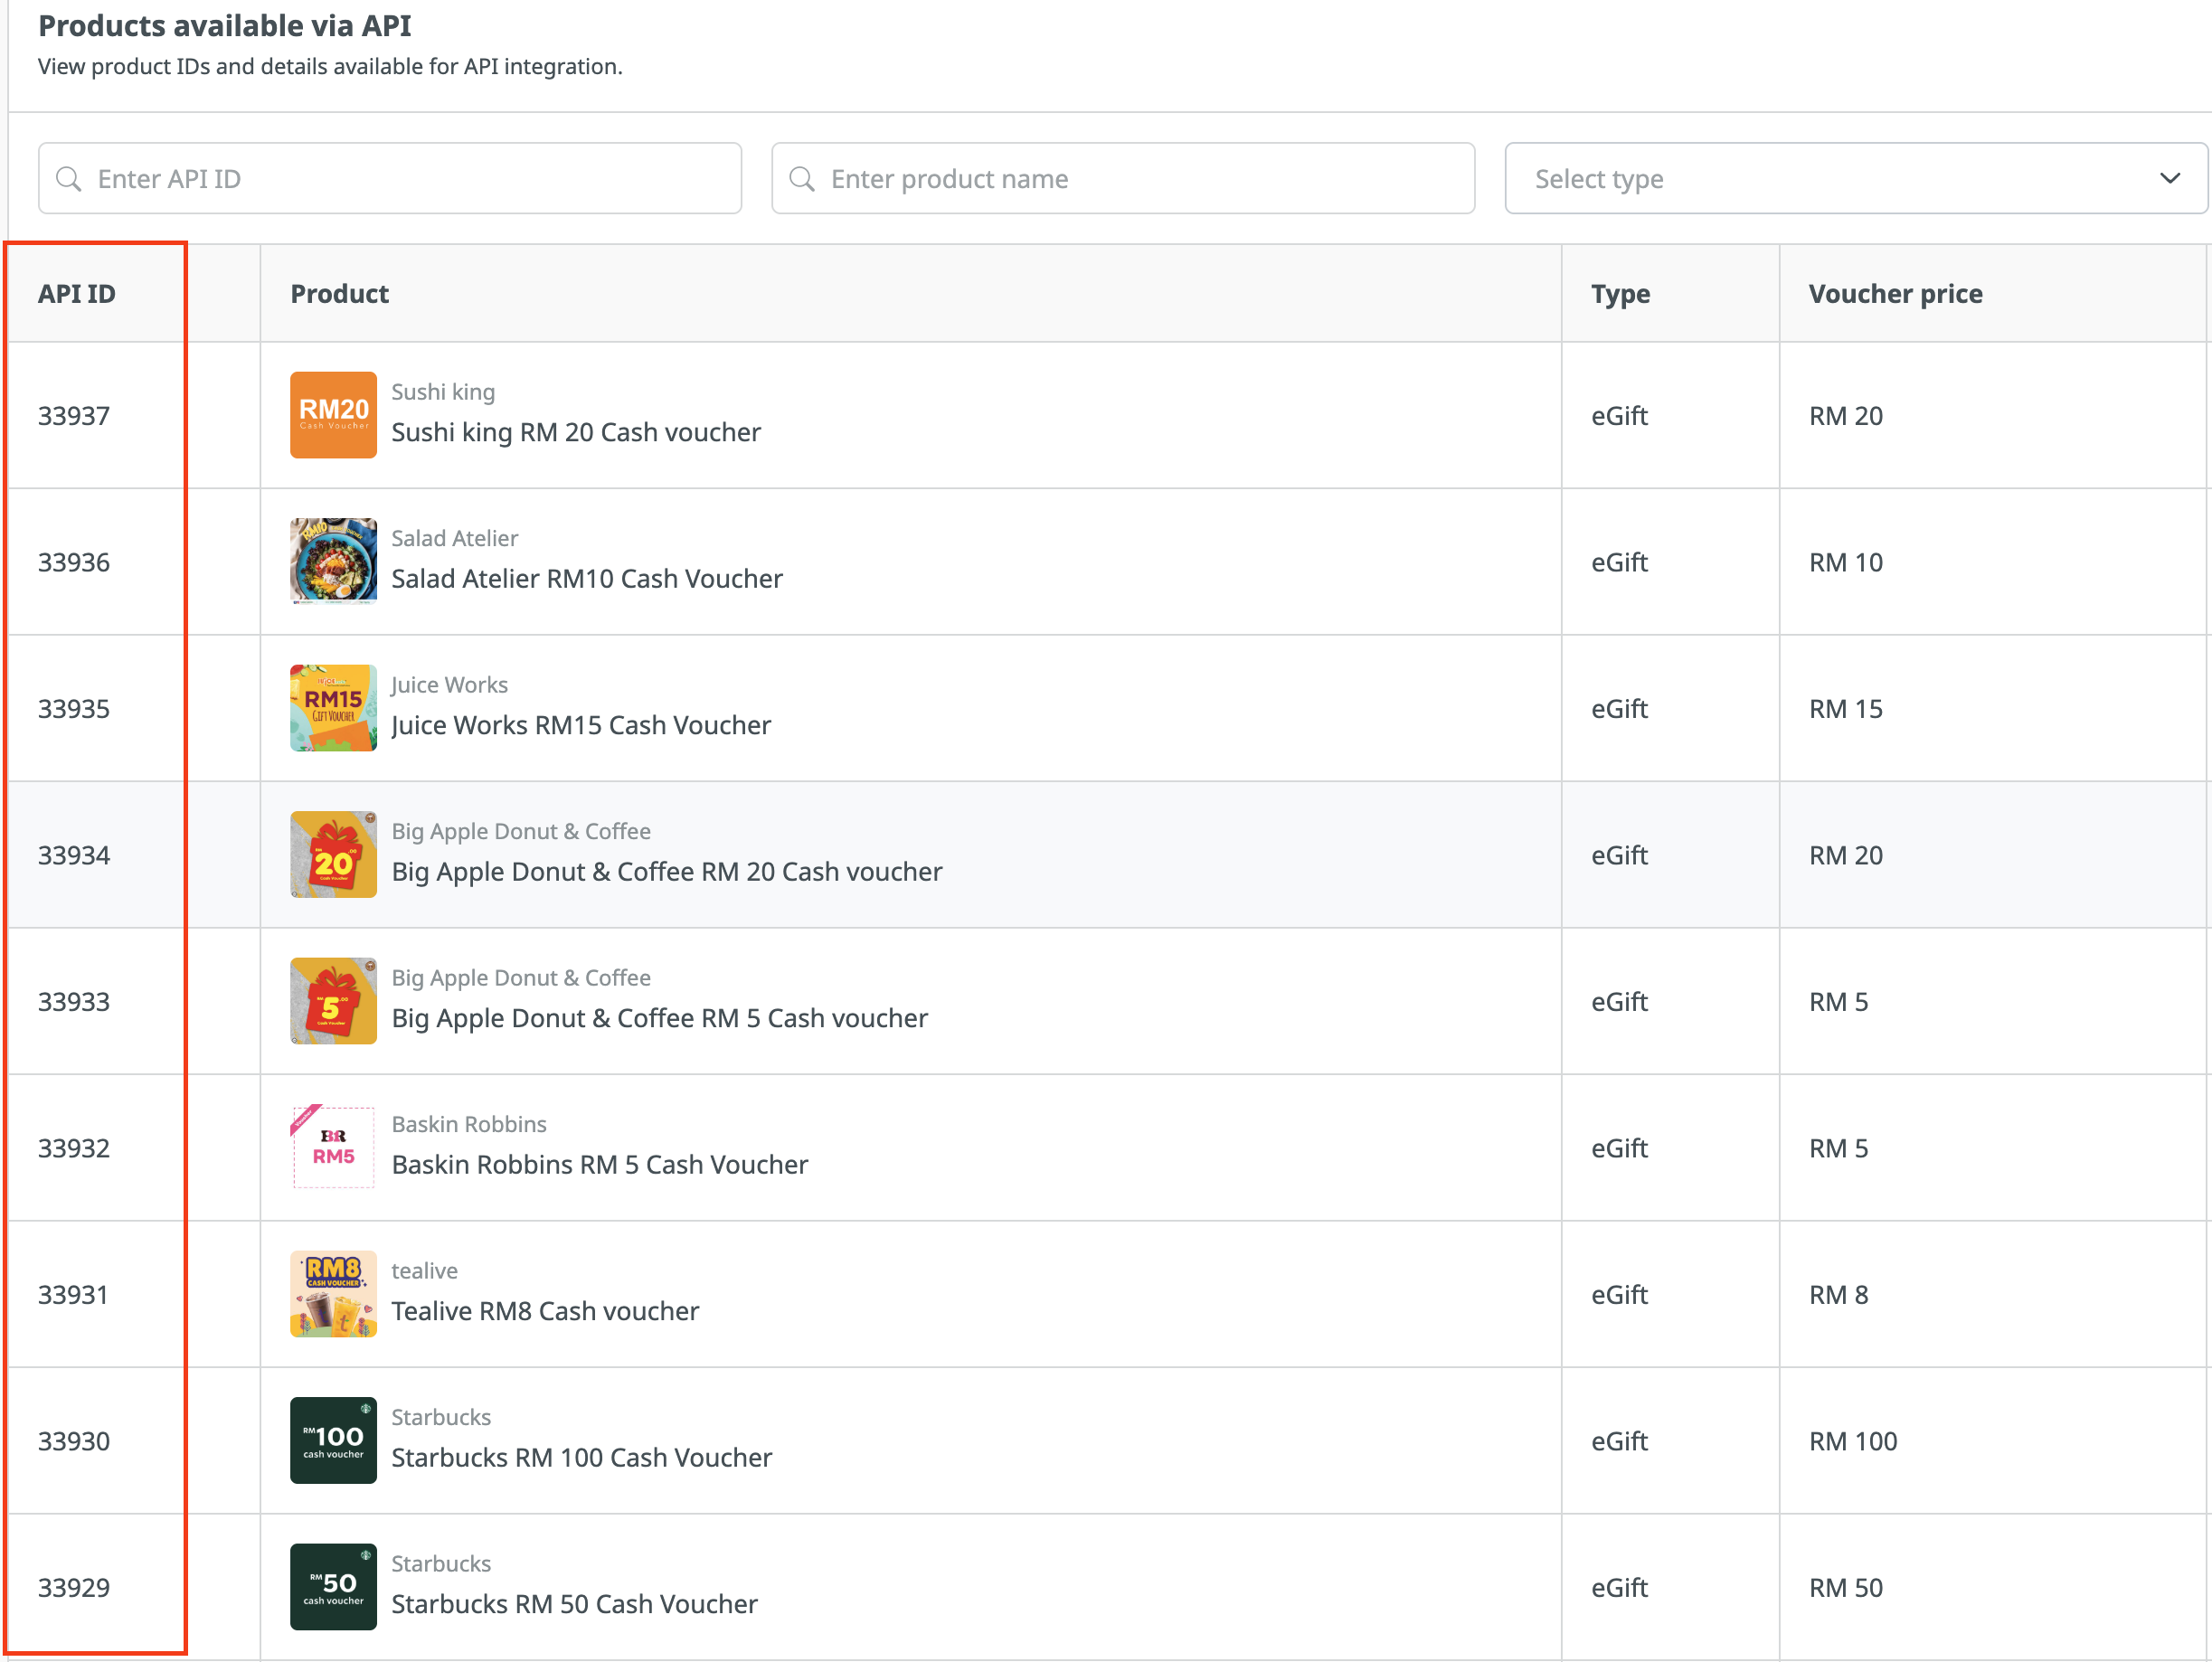Select API ID 33937 cell
This screenshot has width=2212, height=1662.
pyautogui.click(x=74, y=416)
